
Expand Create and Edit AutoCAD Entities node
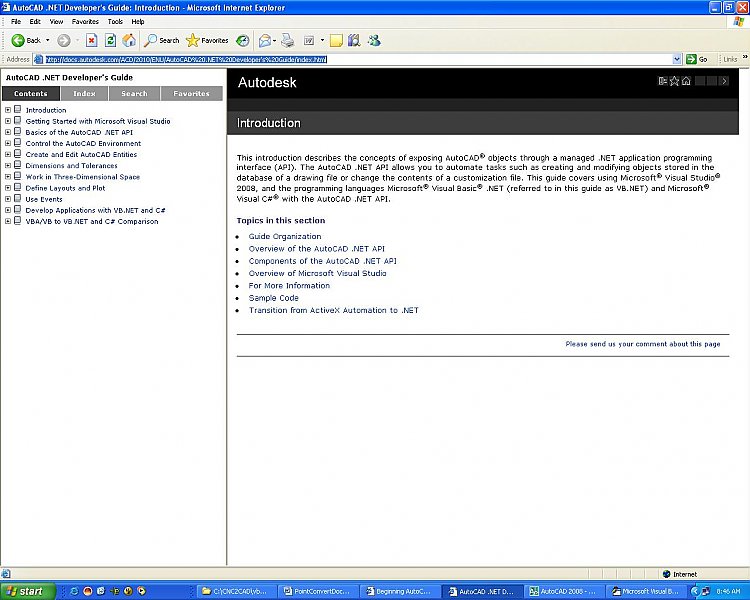8,155
